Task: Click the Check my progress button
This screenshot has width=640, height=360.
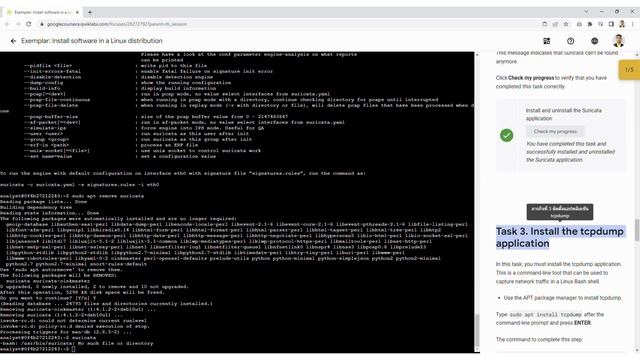Action: 555,131
